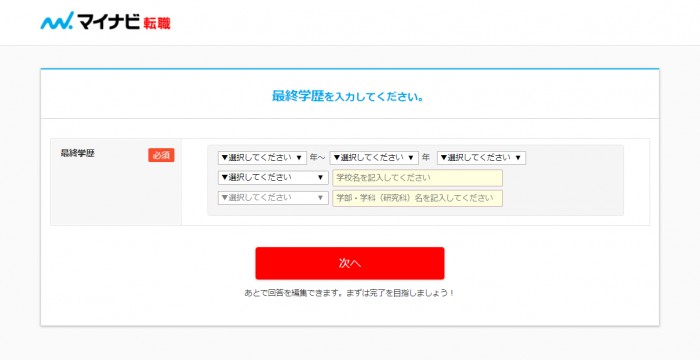Screen dimensions: 700x360
Task: Click the マイナビ転職 logo
Action: tap(105, 21)
